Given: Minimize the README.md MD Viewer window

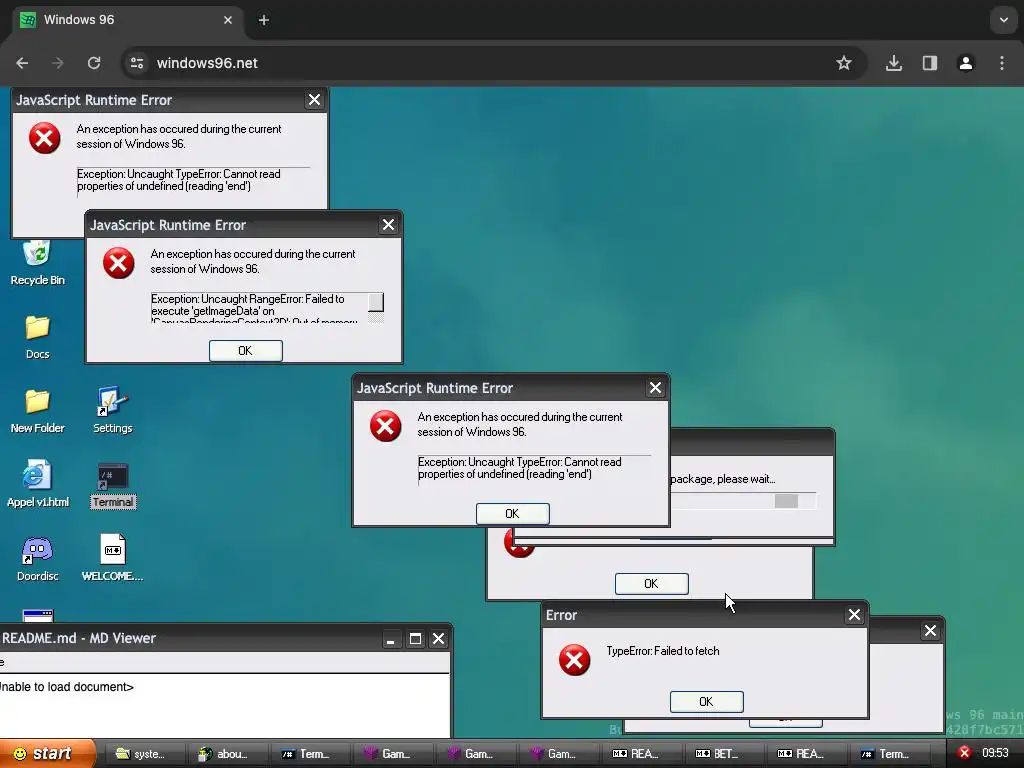Looking at the screenshot, I should [391, 639].
